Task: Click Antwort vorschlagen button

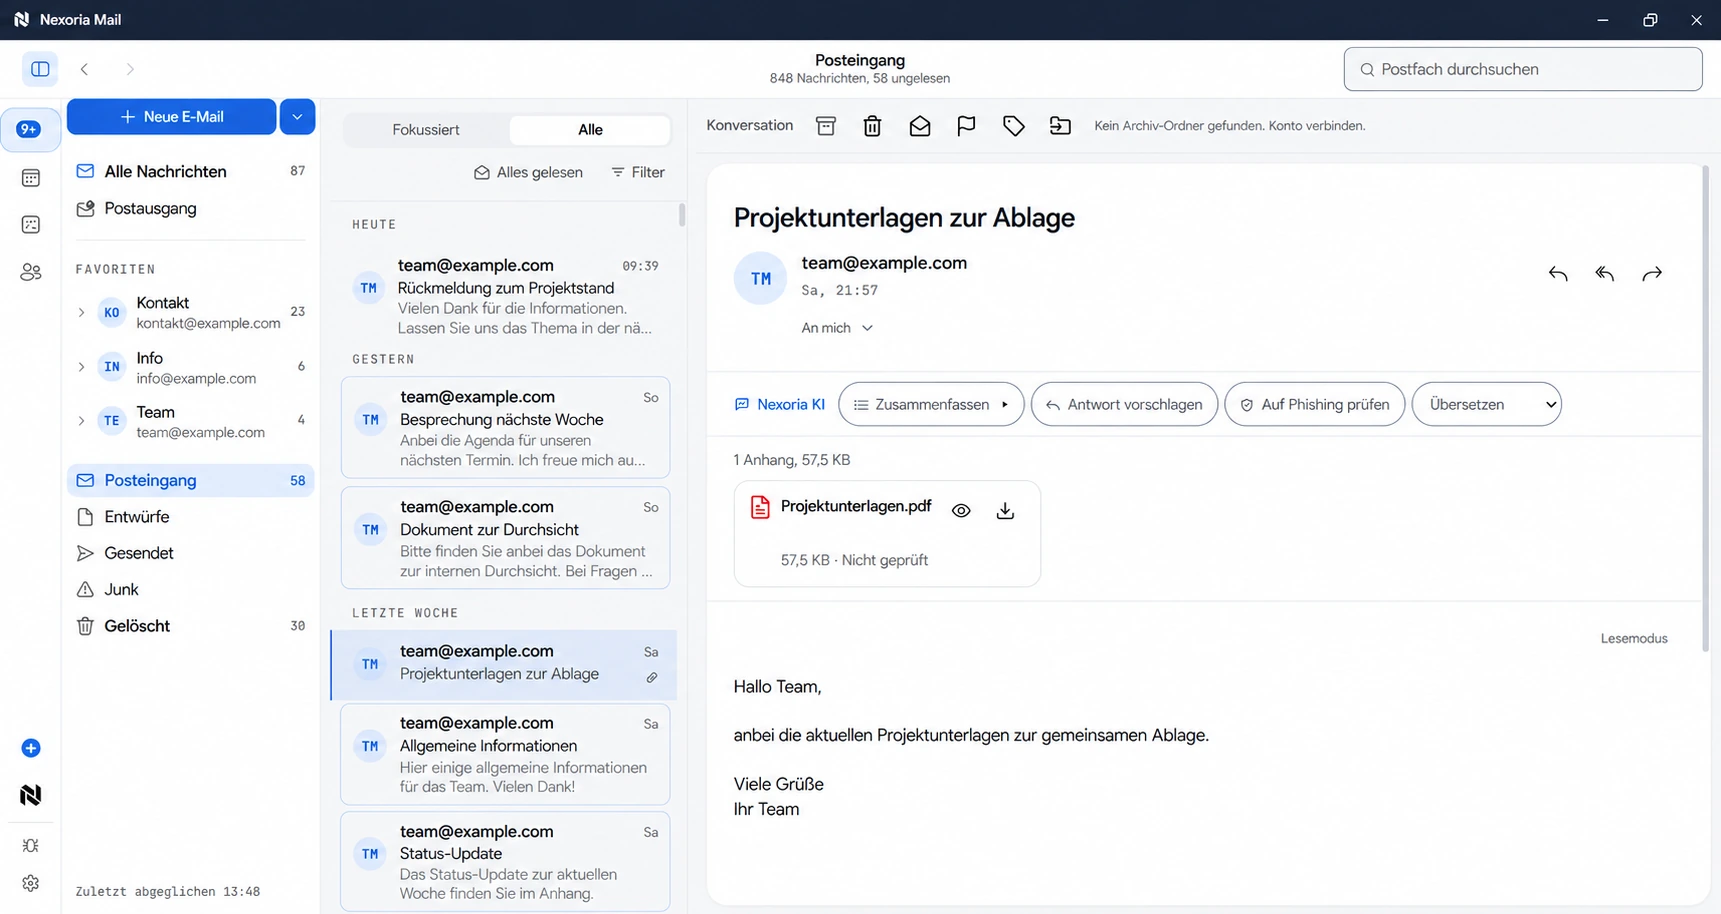Action: point(1124,405)
